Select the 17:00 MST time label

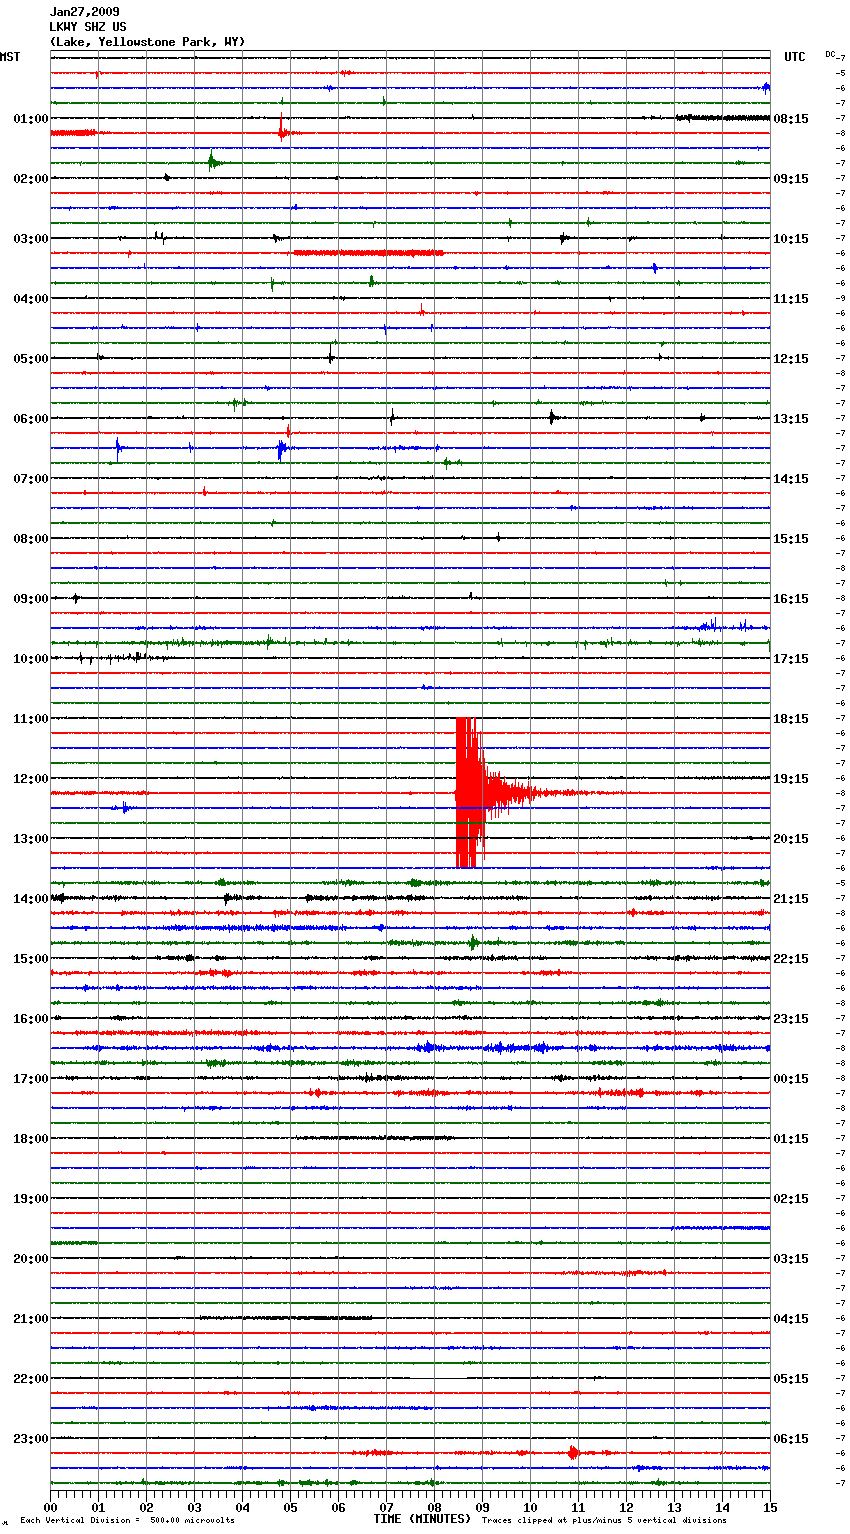[x=30, y=1079]
